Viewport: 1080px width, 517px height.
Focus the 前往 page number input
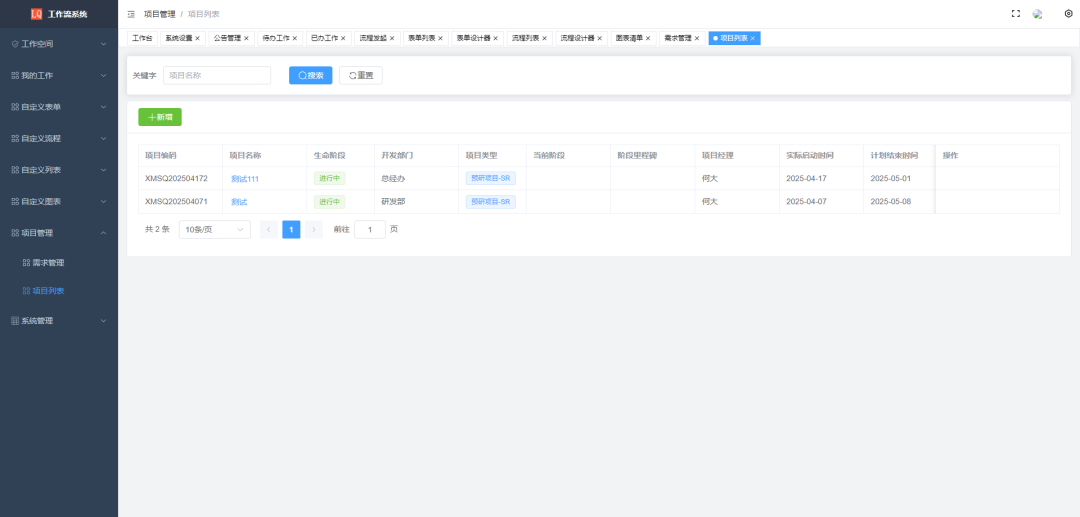370,230
